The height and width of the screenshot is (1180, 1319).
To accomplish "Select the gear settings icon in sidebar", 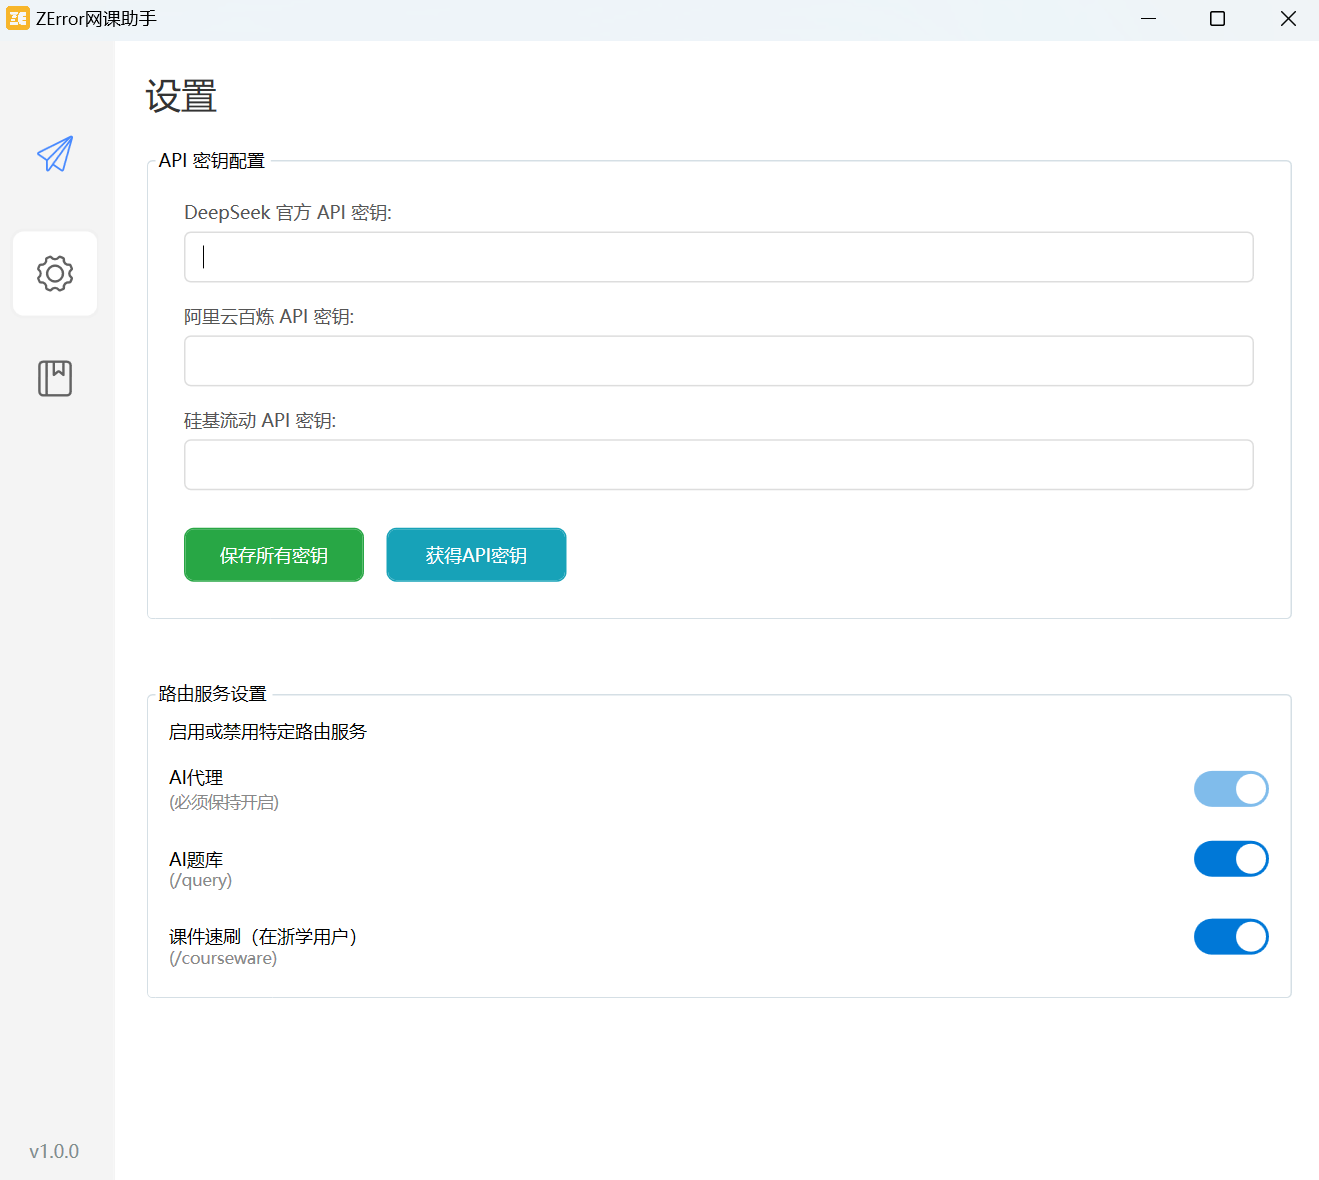I will pos(55,273).
